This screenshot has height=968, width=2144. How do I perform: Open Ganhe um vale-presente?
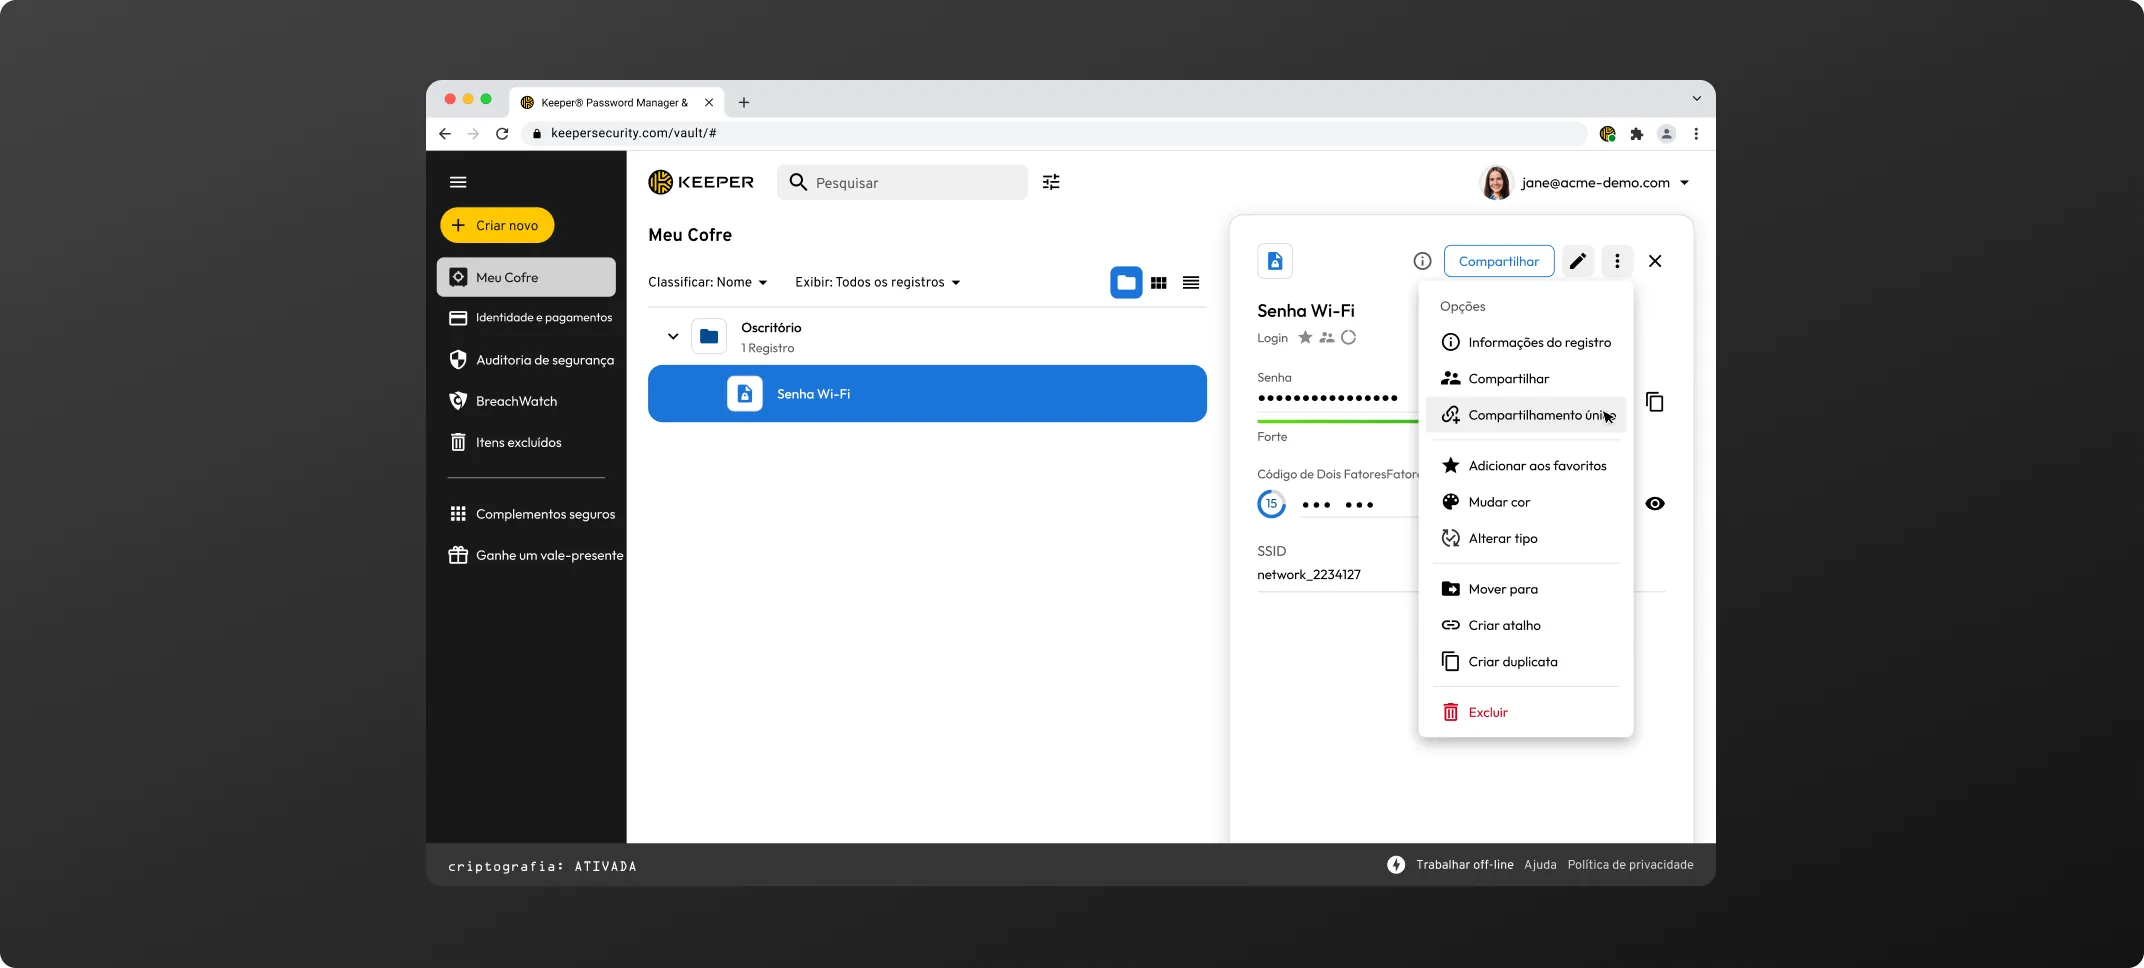535,555
